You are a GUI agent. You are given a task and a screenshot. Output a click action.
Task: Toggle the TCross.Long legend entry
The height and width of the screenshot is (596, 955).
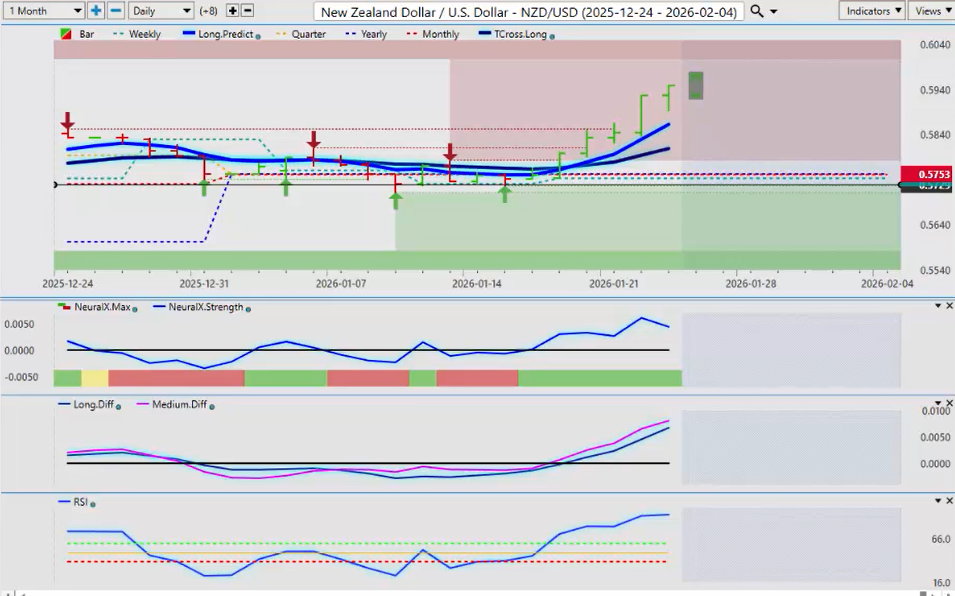pyautogui.click(x=516, y=34)
